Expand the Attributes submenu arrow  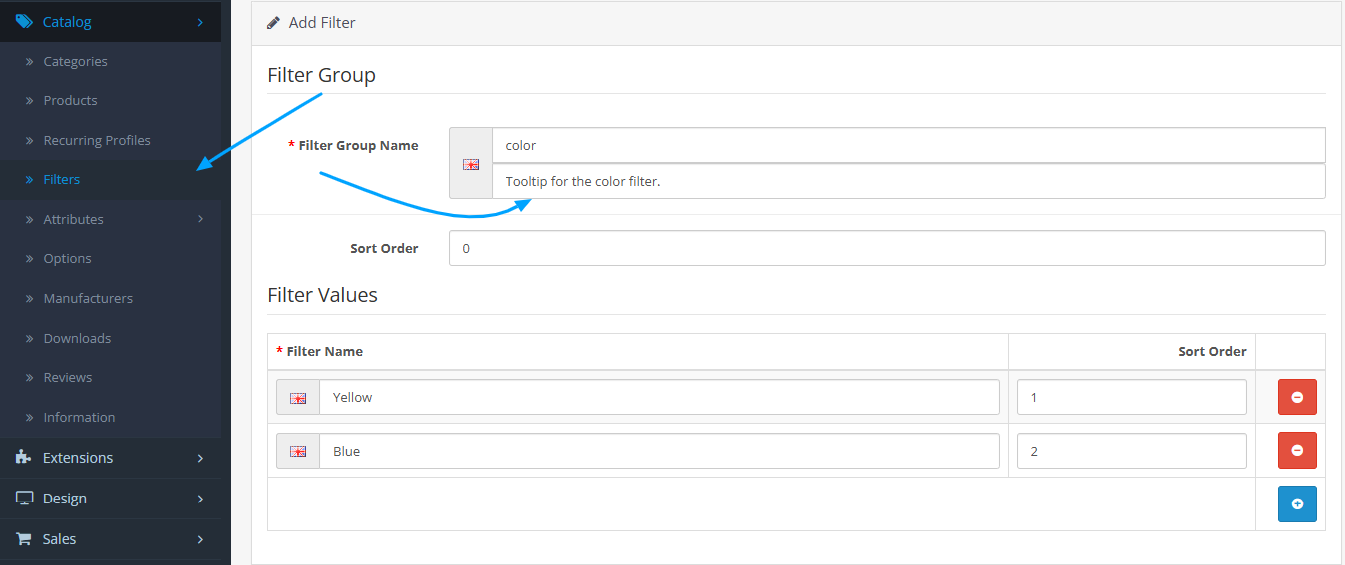[200, 219]
